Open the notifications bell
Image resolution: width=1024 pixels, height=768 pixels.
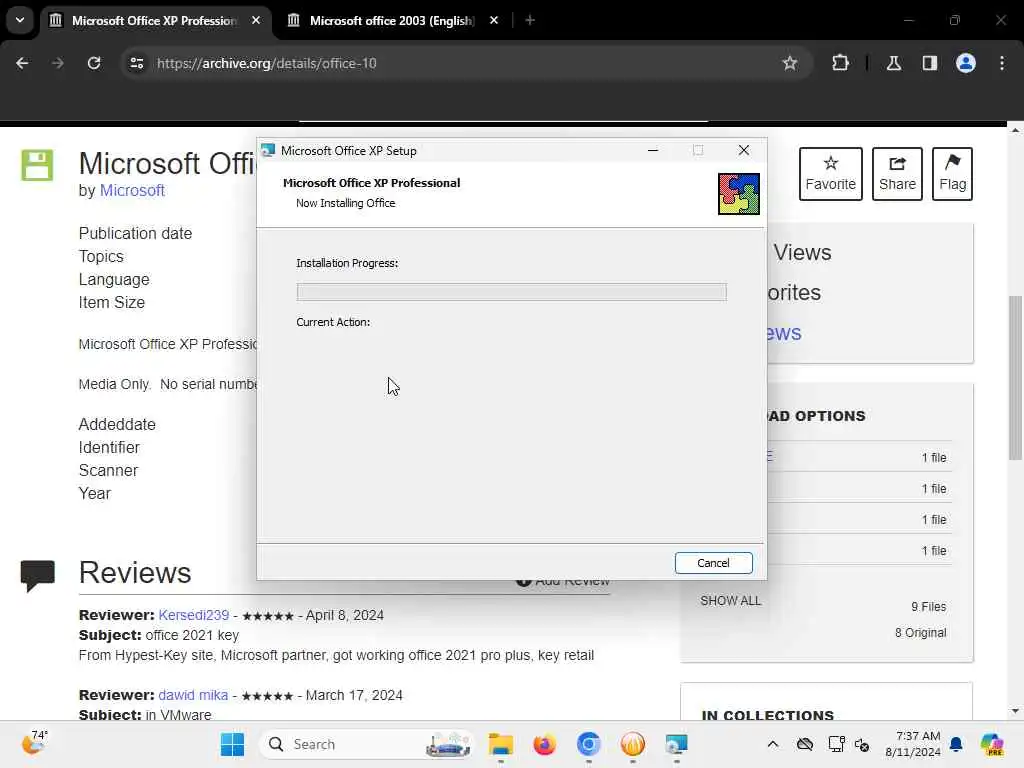[956, 744]
